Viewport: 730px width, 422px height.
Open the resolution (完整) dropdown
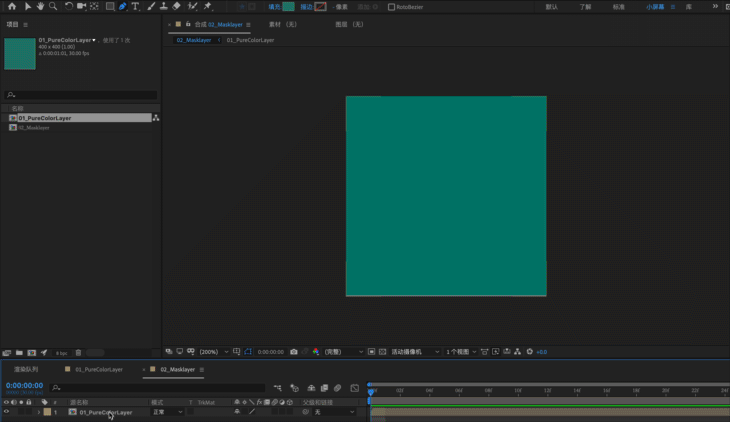(x=344, y=352)
